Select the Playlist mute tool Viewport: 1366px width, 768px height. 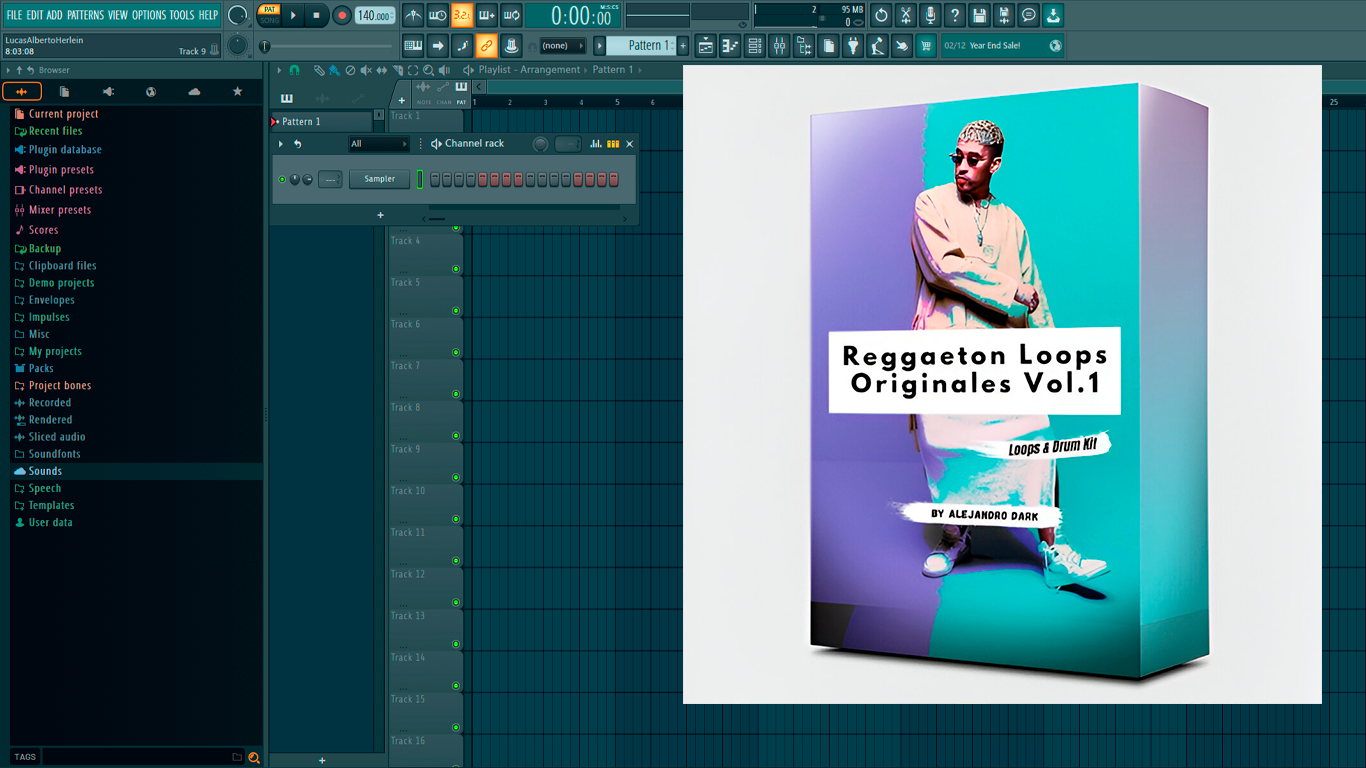(x=366, y=70)
